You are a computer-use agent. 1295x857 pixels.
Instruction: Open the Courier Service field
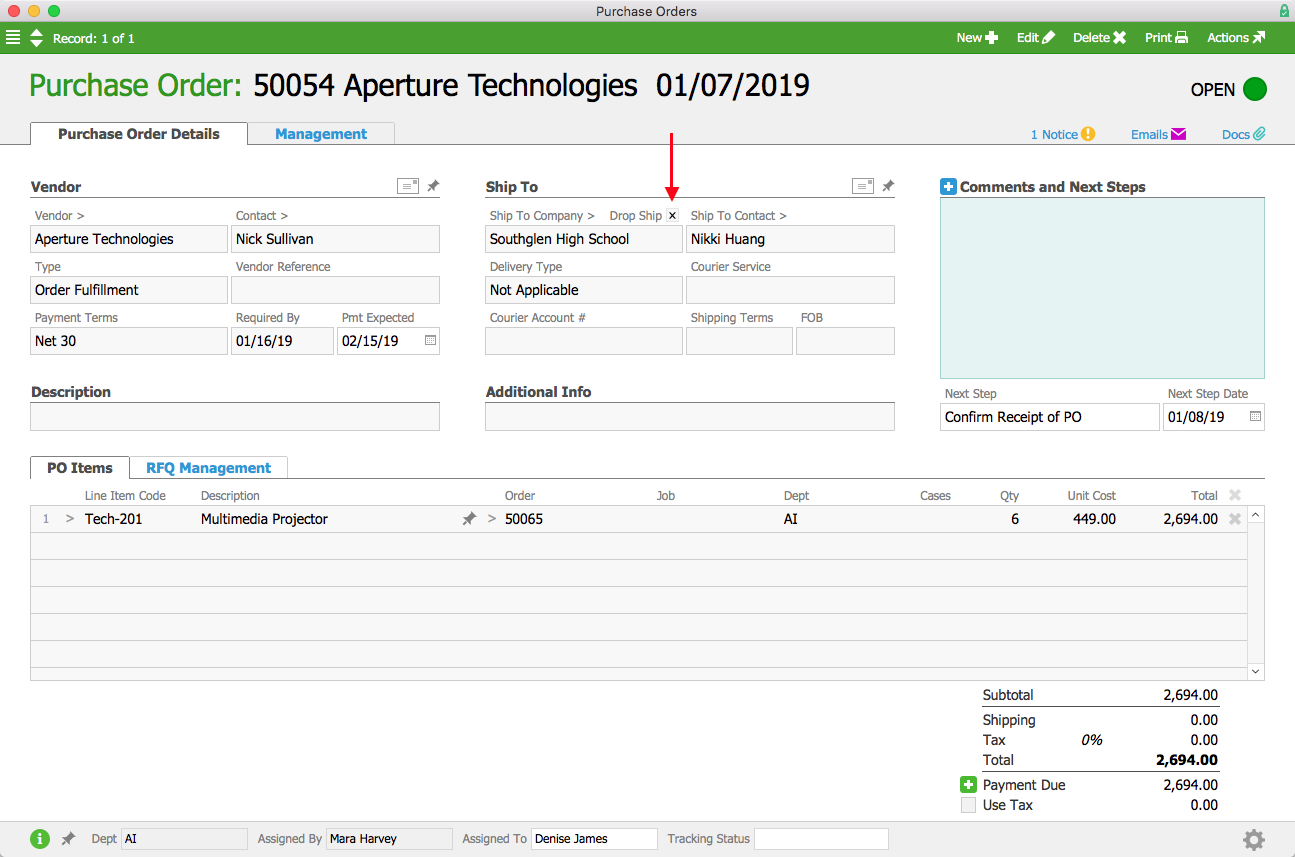[x=790, y=290]
